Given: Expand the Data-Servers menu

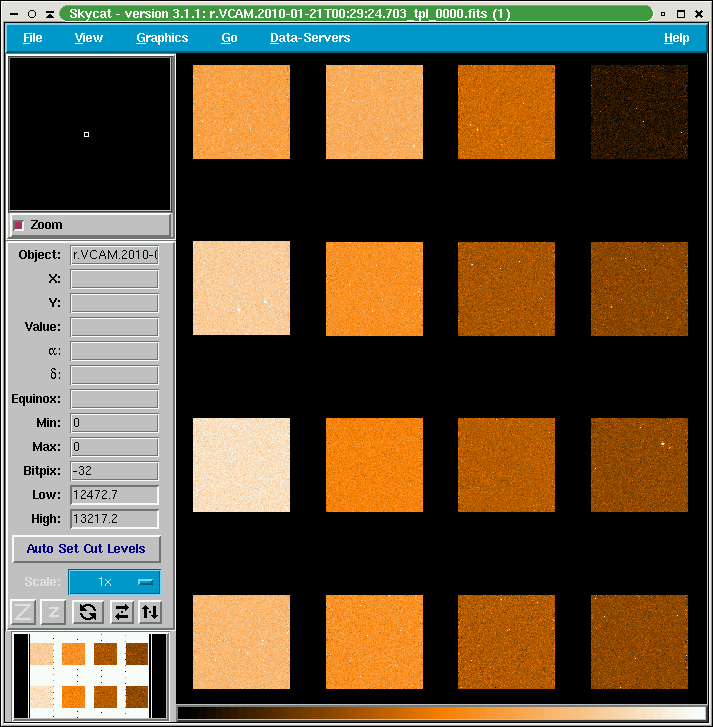Looking at the screenshot, I should (310, 38).
